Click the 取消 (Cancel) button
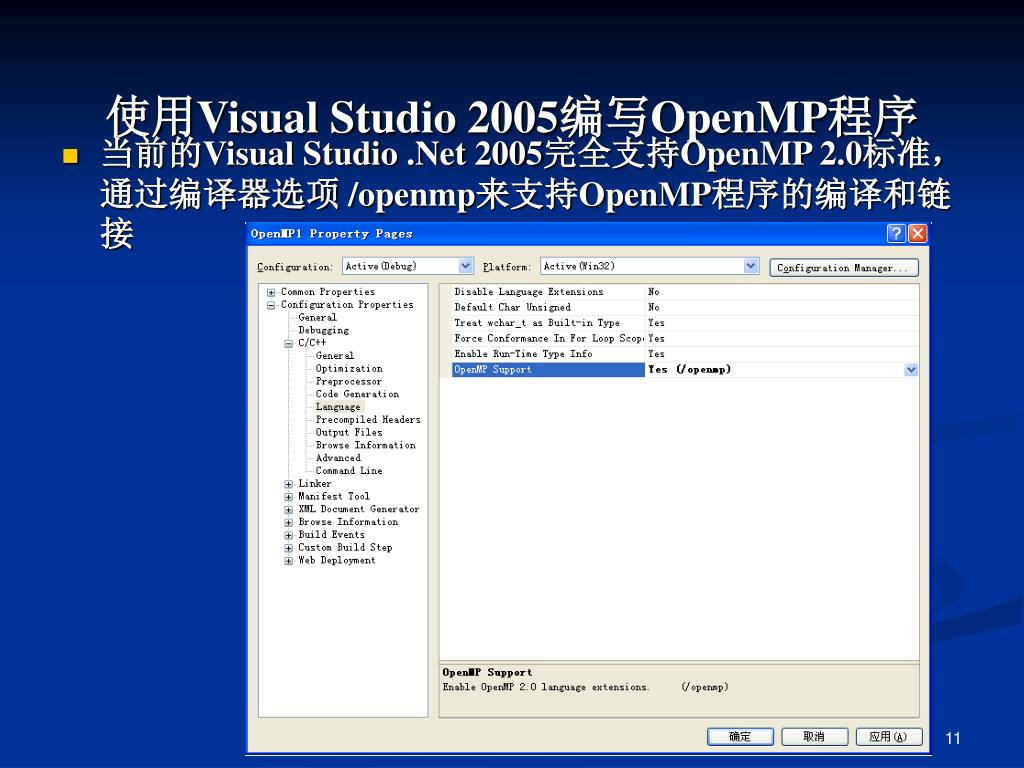 click(x=814, y=737)
